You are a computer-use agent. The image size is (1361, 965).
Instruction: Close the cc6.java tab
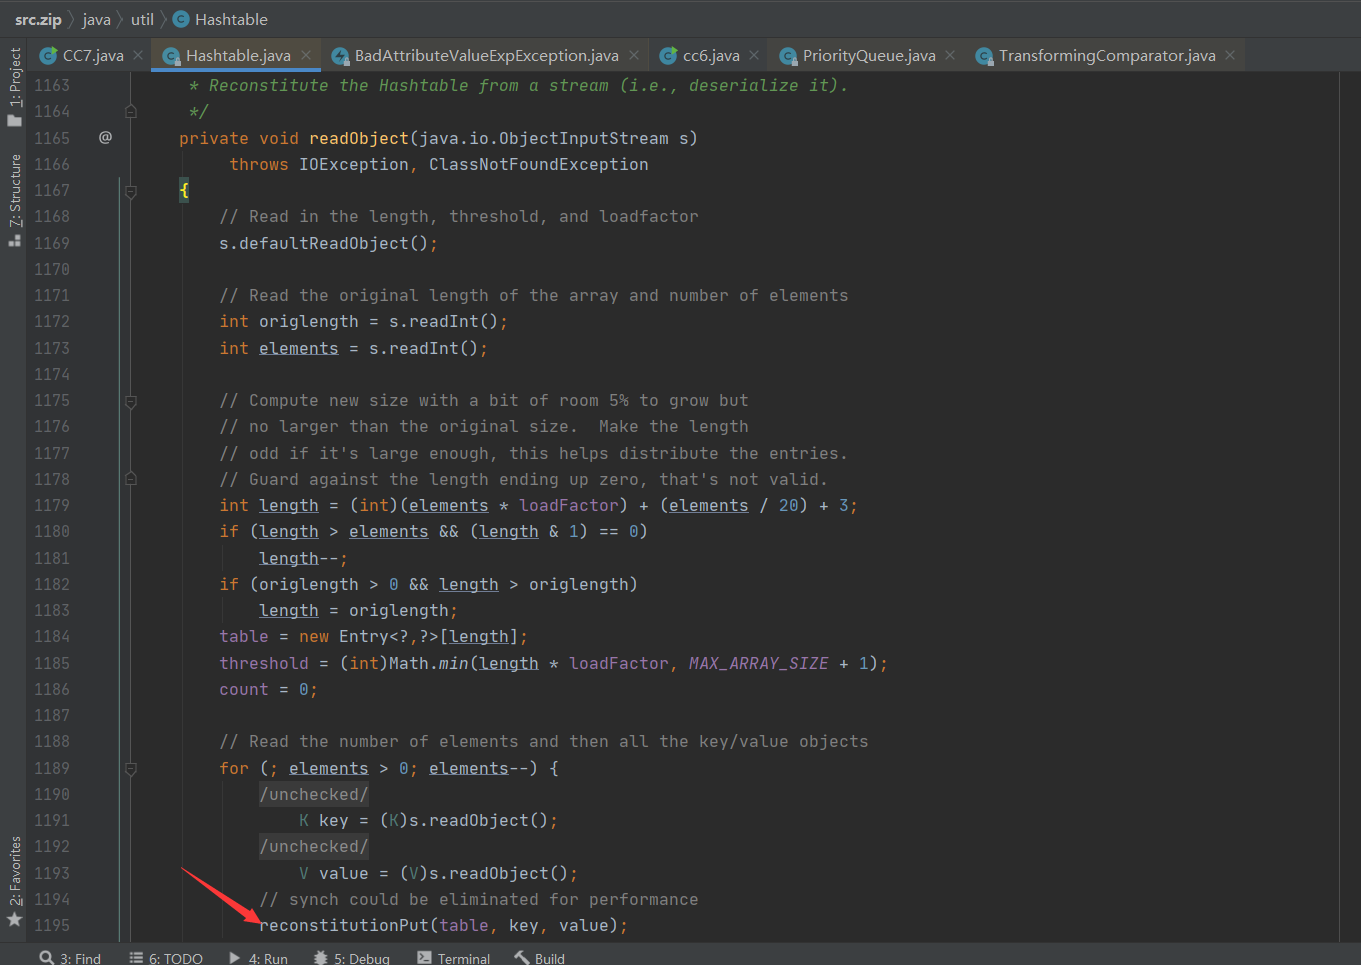tap(754, 56)
